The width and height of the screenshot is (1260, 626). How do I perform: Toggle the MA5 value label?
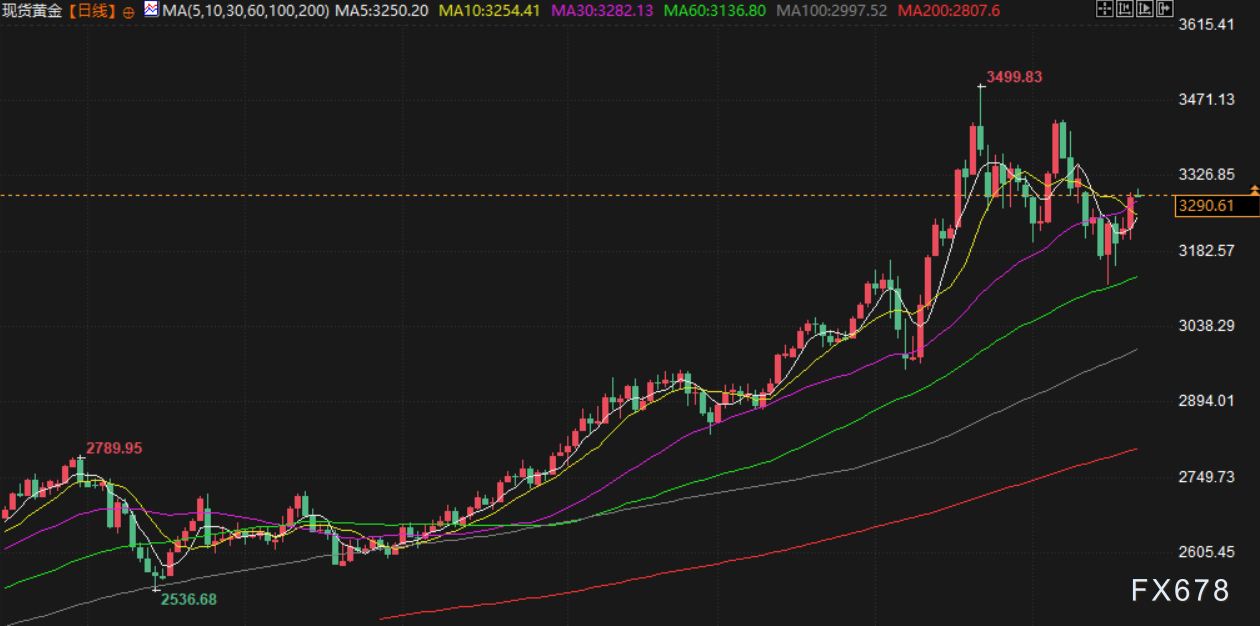pyautogui.click(x=383, y=11)
